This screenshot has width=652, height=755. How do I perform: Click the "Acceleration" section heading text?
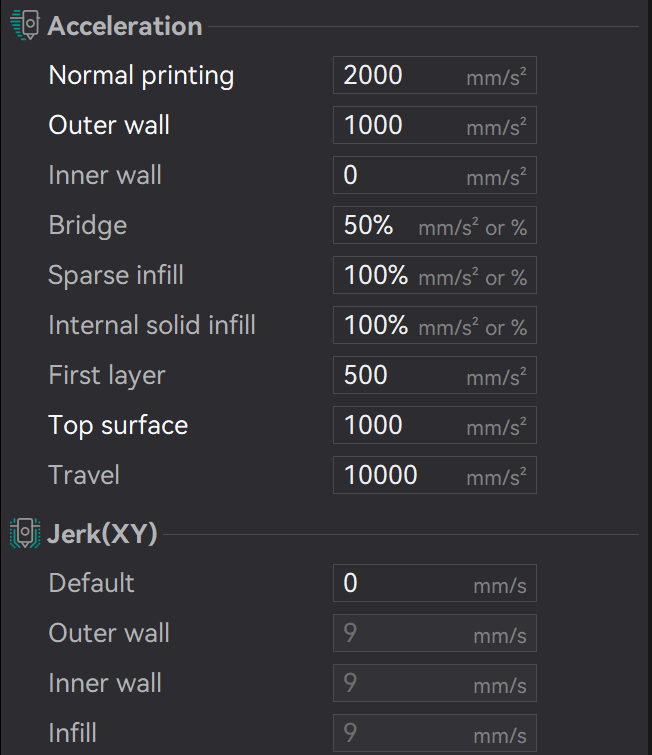click(125, 26)
